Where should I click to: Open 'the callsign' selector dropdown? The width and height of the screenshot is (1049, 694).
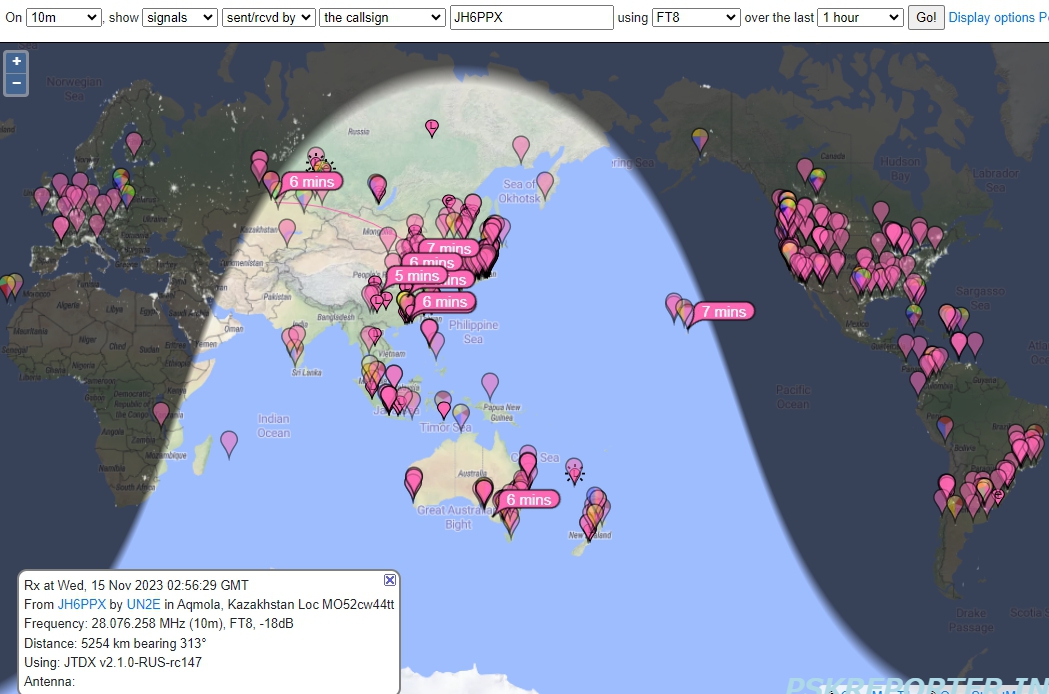pos(382,17)
